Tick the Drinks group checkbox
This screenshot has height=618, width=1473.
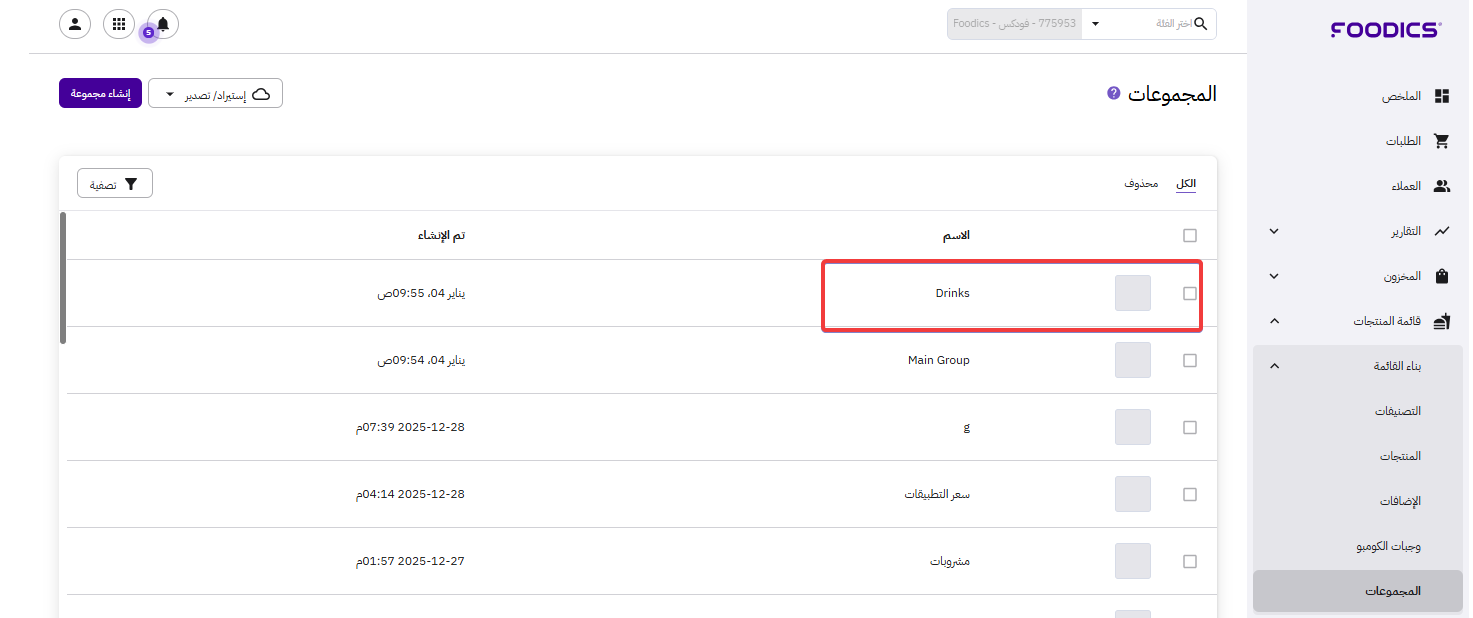coord(1189,294)
